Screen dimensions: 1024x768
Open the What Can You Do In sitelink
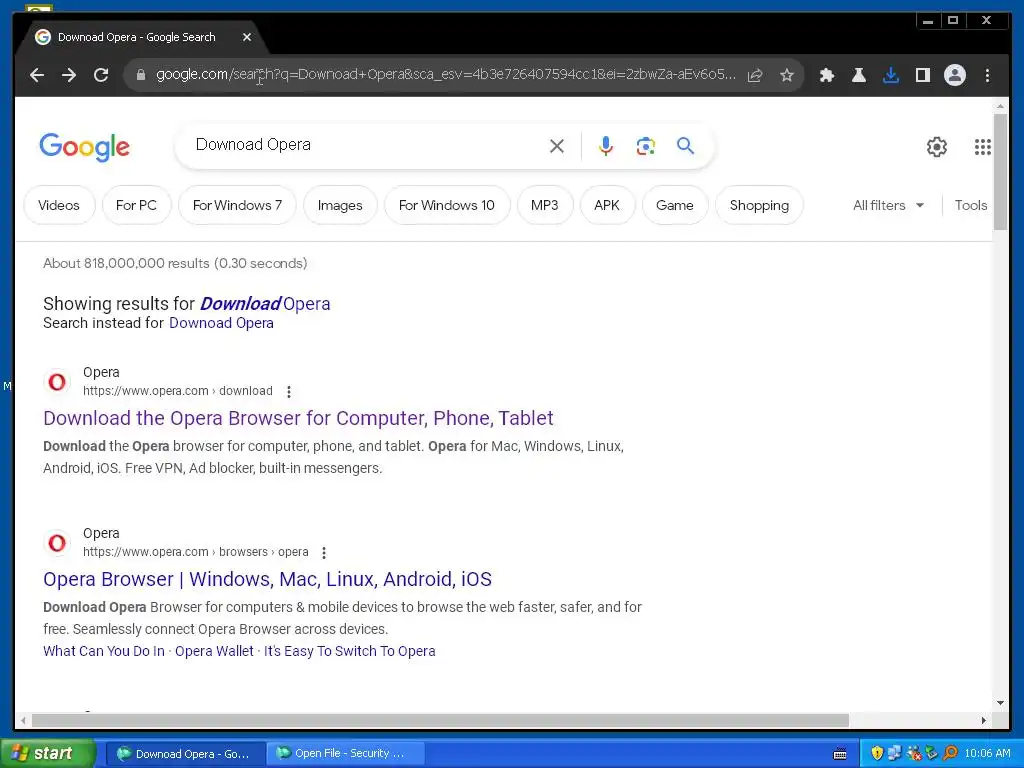click(x=104, y=651)
